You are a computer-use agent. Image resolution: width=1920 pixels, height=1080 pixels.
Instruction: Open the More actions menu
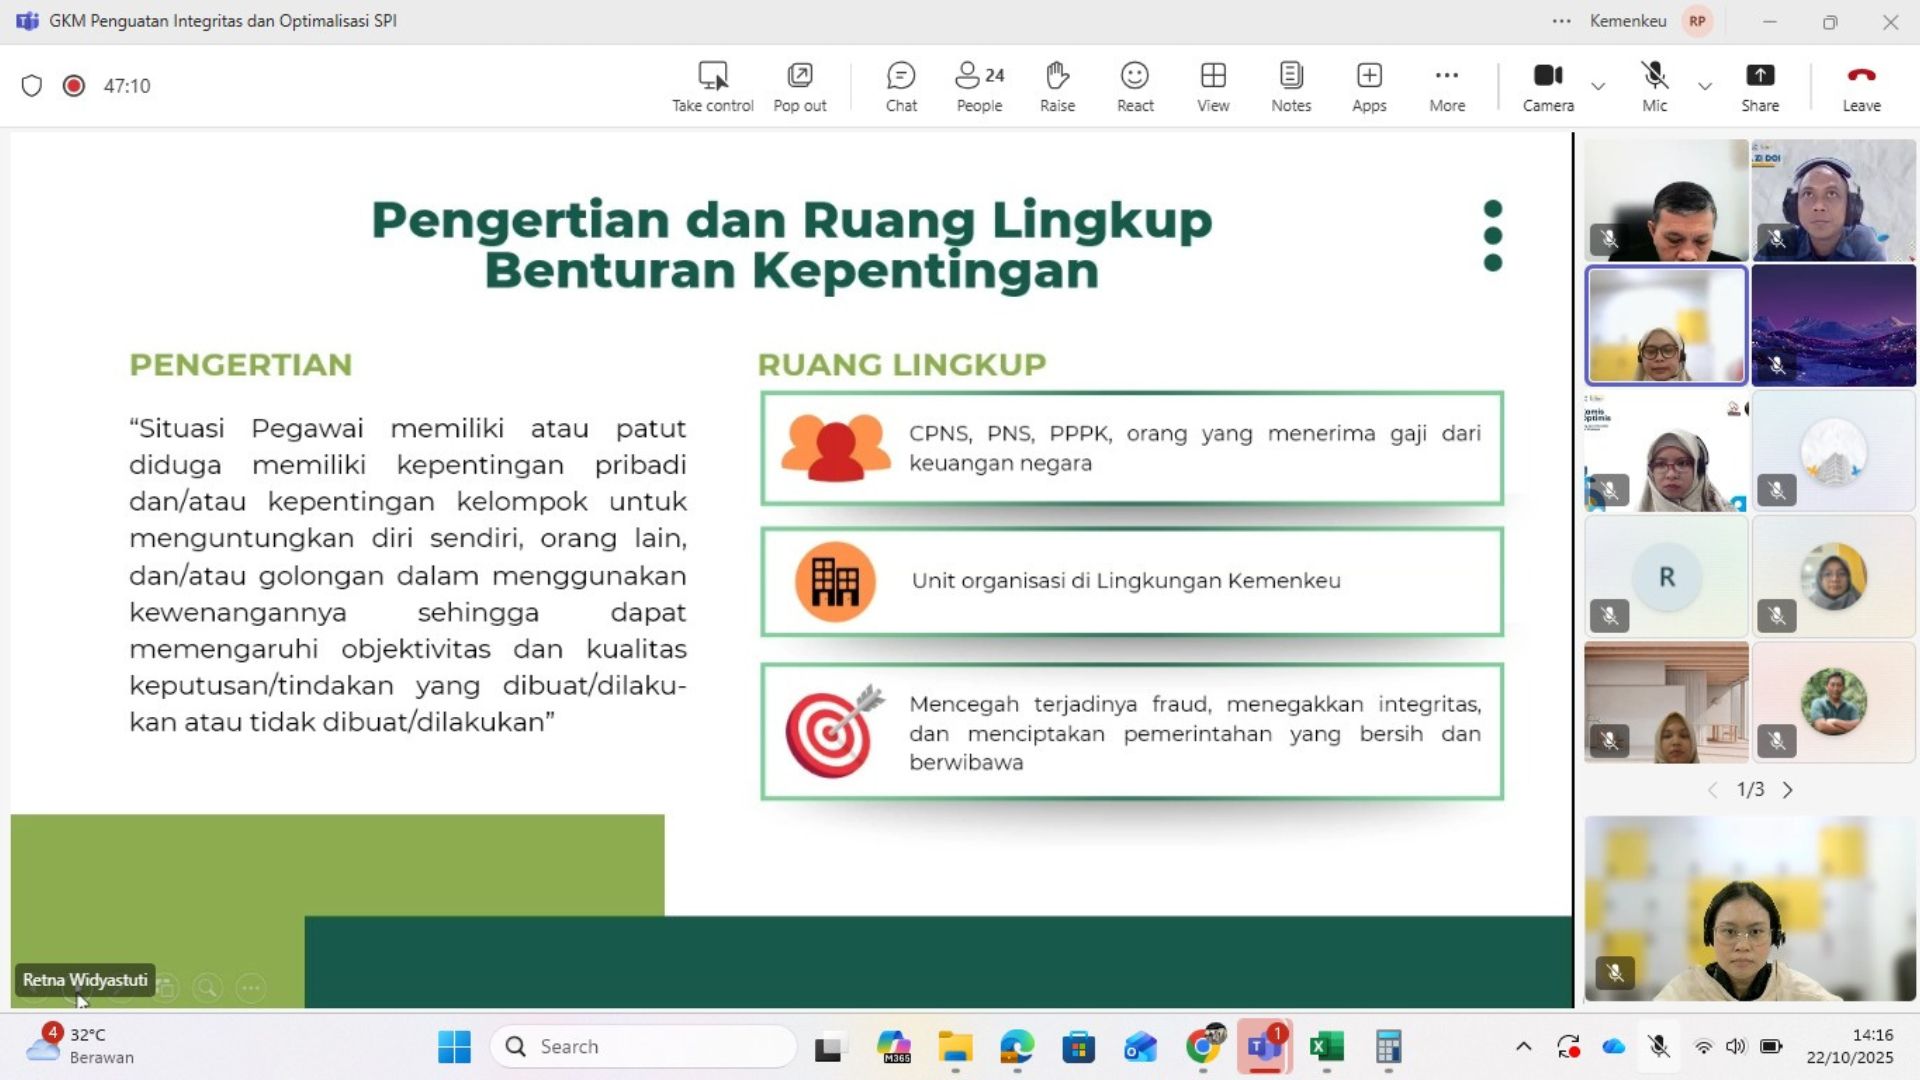(1446, 86)
